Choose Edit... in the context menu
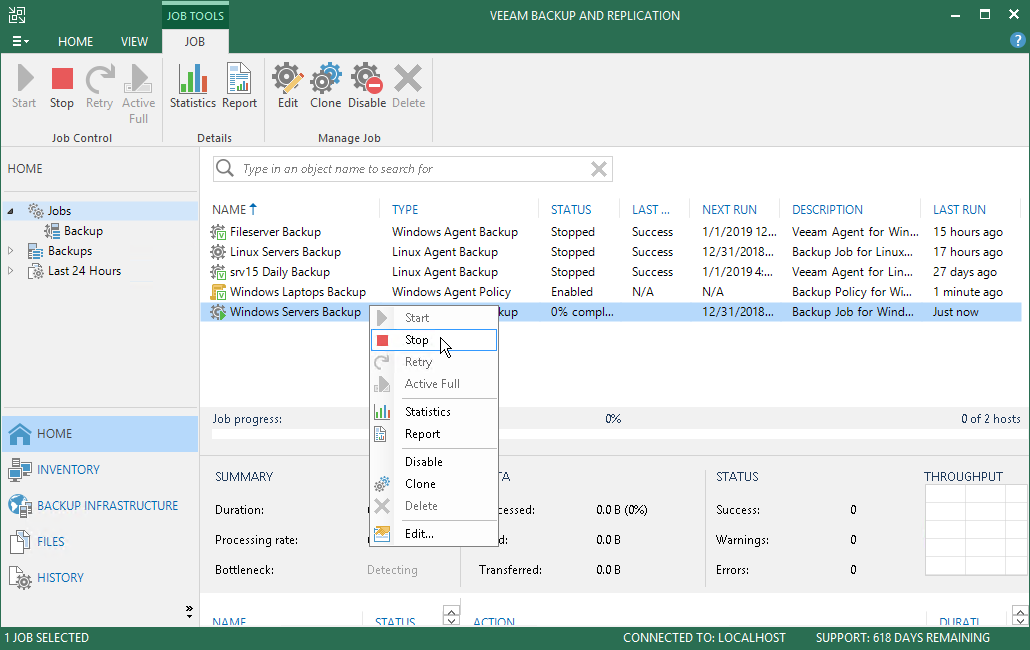The height and width of the screenshot is (650, 1030). (x=434, y=534)
